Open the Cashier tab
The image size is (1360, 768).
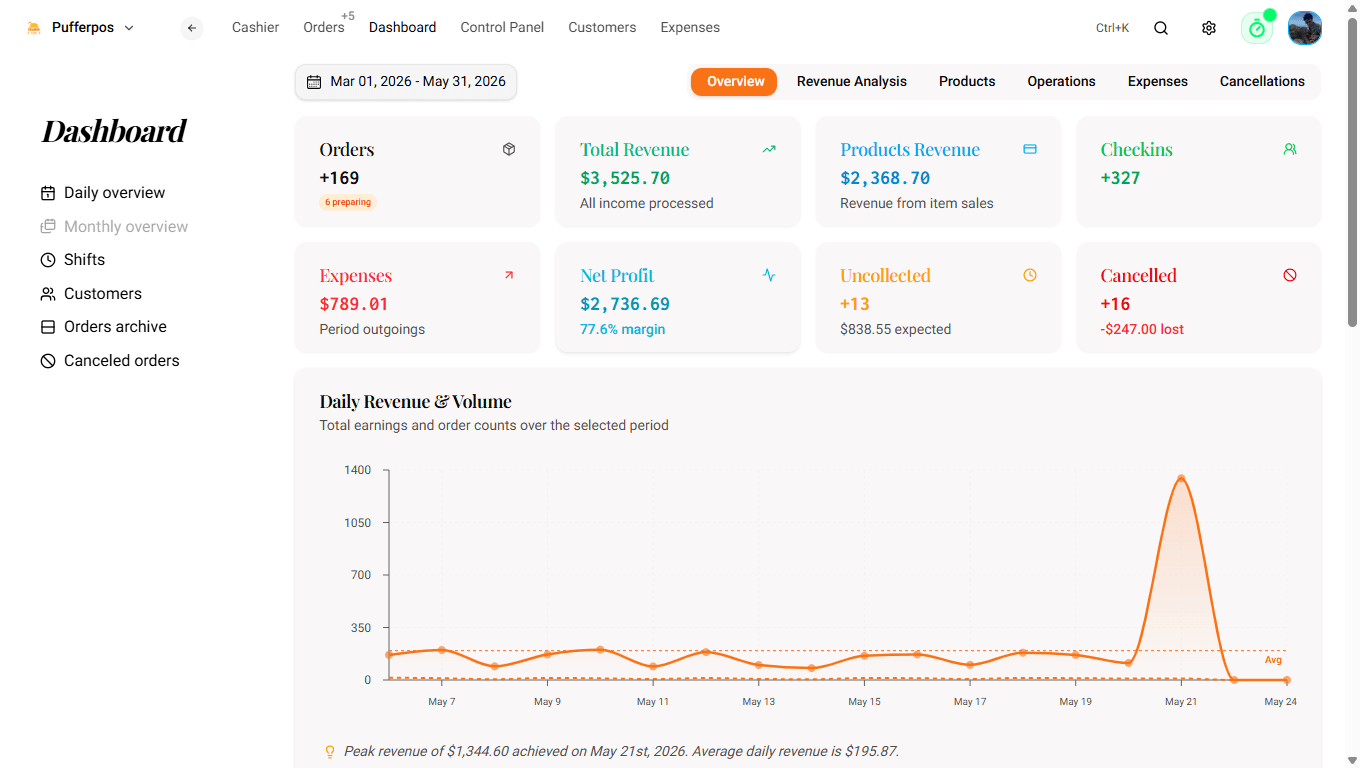click(x=256, y=27)
